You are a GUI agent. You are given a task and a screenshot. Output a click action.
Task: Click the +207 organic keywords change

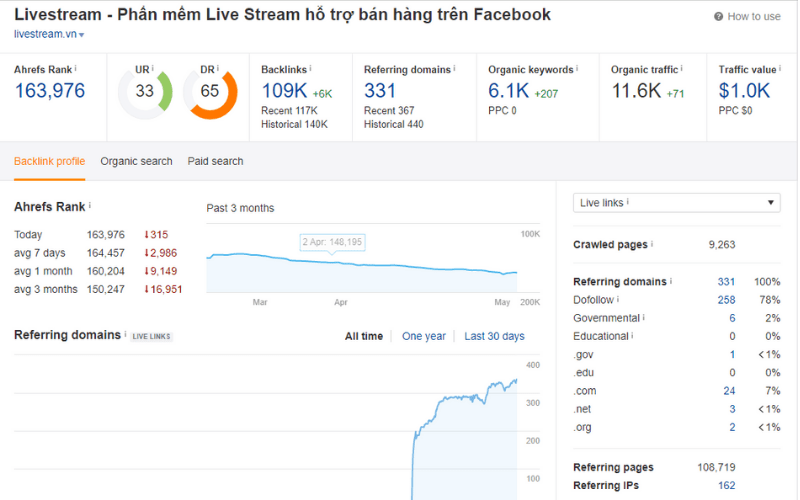click(x=546, y=94)
